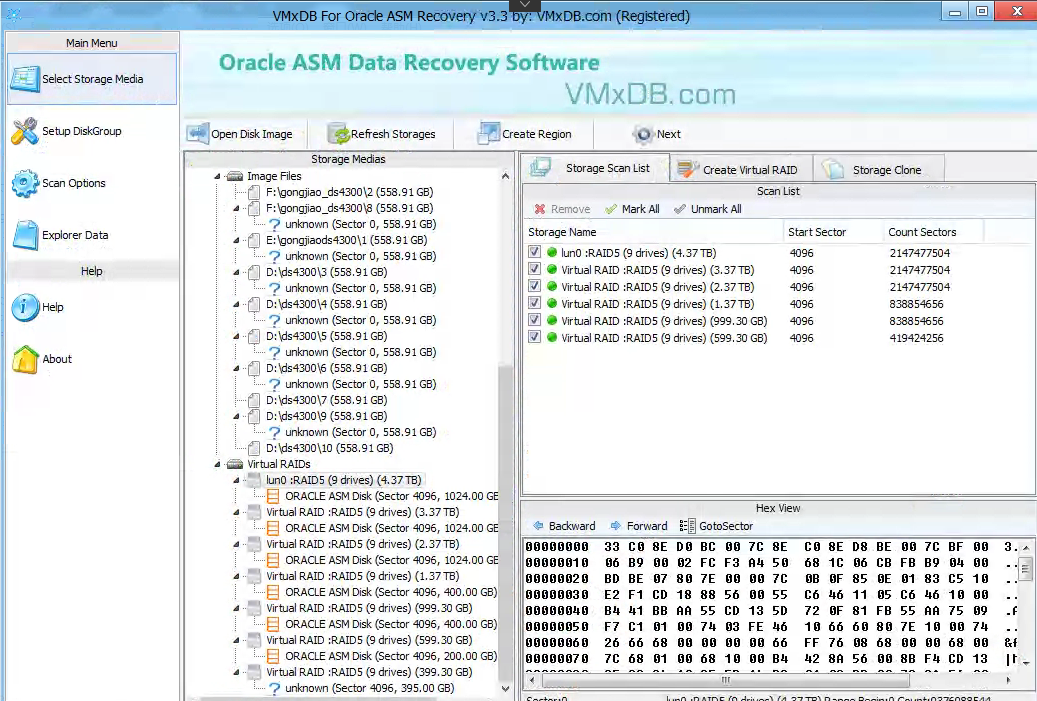Open the Setup DiskGroup tools icon
1037x701 pixels.
pyautogui.click(x=25, y=131)
